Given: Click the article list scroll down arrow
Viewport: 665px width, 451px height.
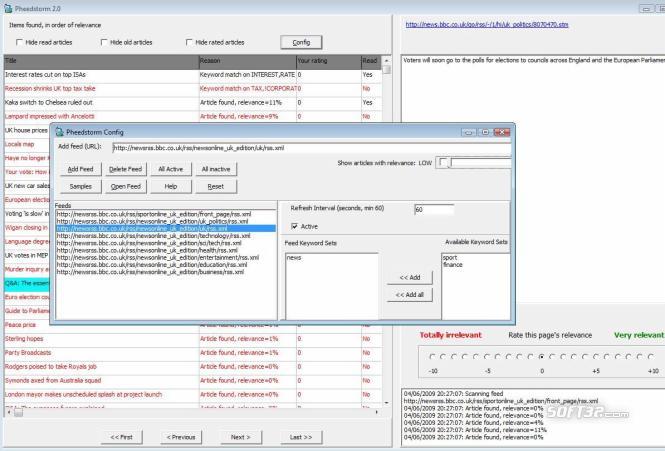Looking at the screenshot, I should 386,403.
